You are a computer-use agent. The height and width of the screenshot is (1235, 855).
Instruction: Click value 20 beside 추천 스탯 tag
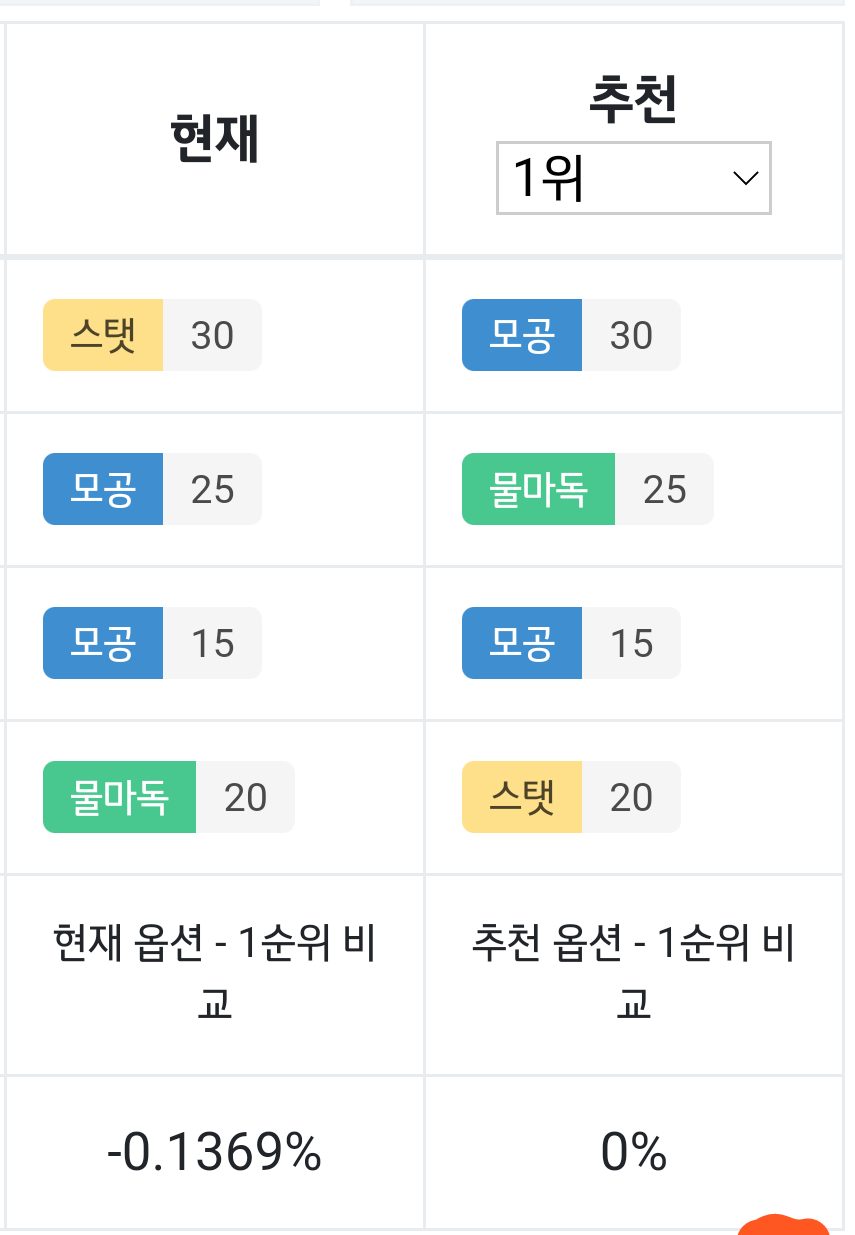click(631, 797)
